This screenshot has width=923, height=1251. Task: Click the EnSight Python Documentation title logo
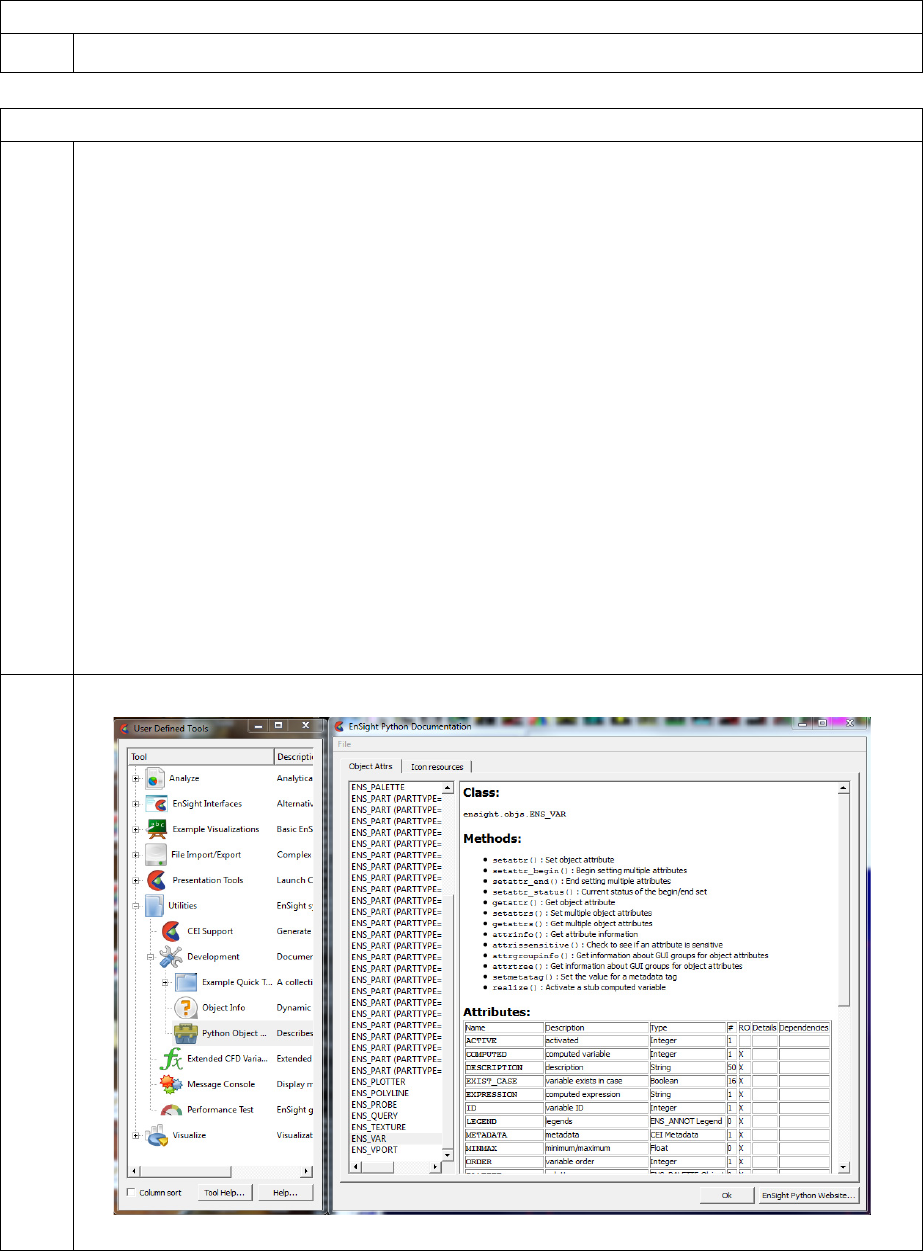340,726
